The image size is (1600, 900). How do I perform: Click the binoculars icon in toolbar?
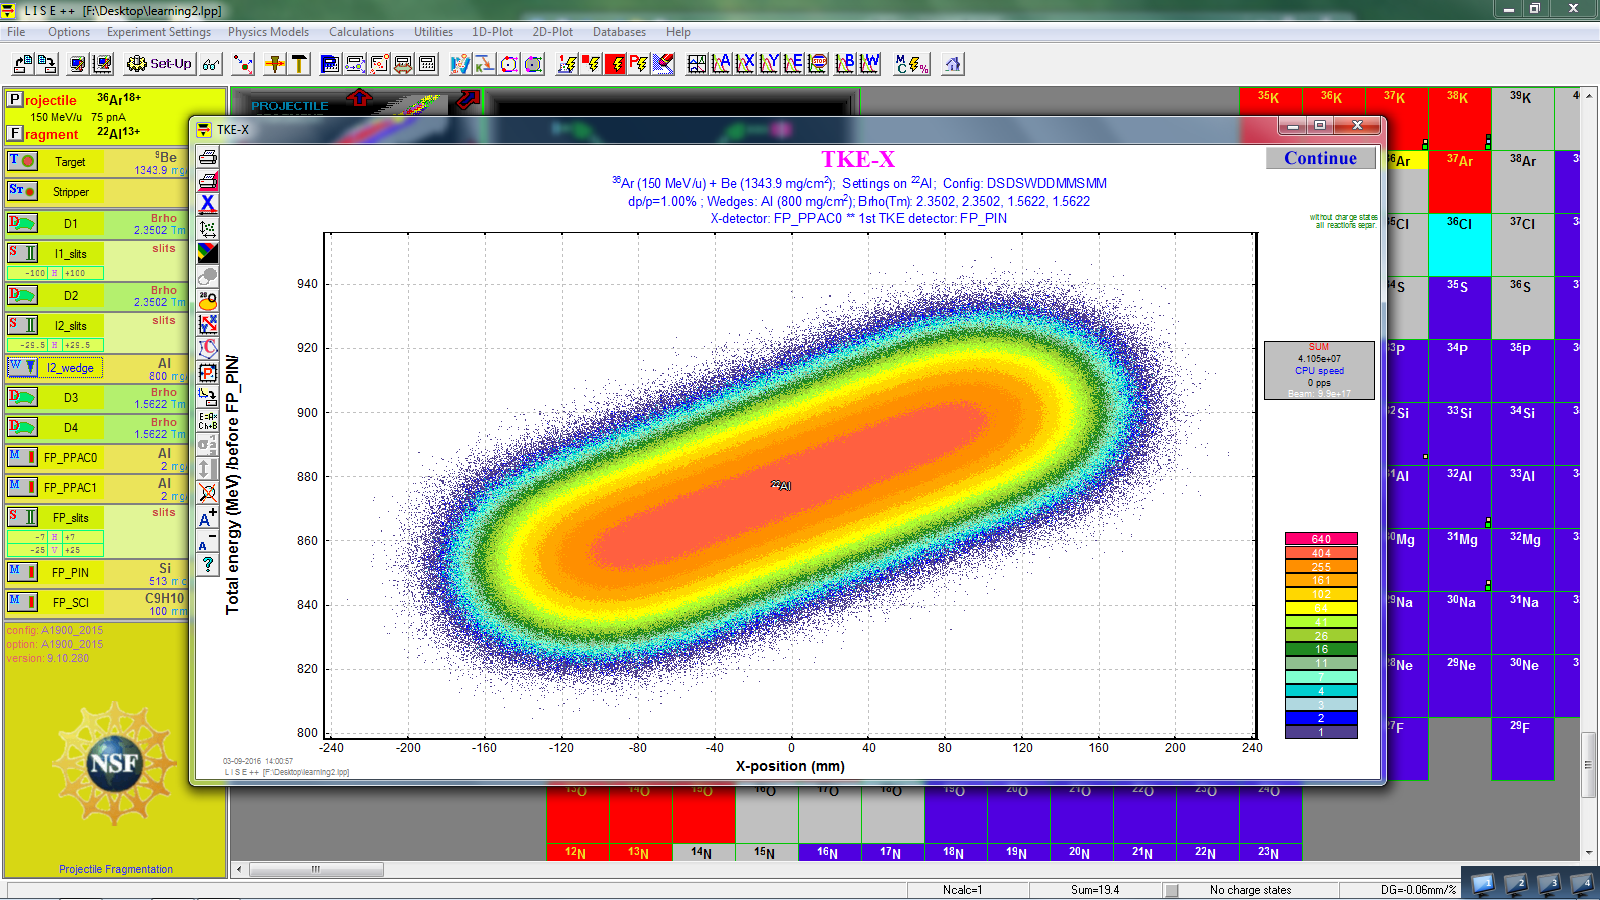click(211, 64)
